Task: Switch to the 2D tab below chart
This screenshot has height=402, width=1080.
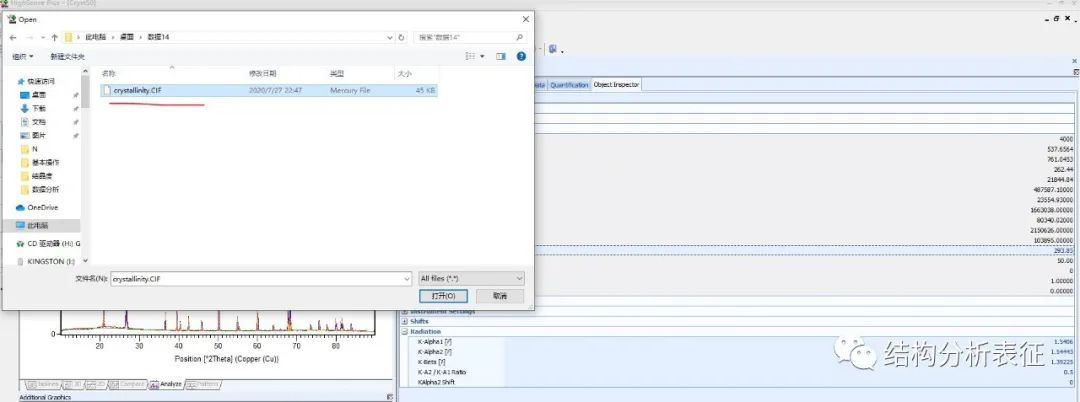Action: click(x=96, y=384)
